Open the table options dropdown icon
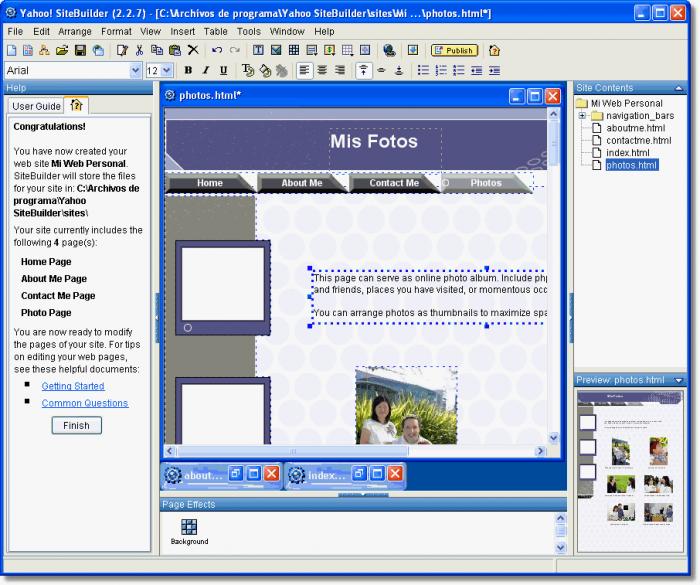This screenshot has width=700, height=585. [347, 50]
